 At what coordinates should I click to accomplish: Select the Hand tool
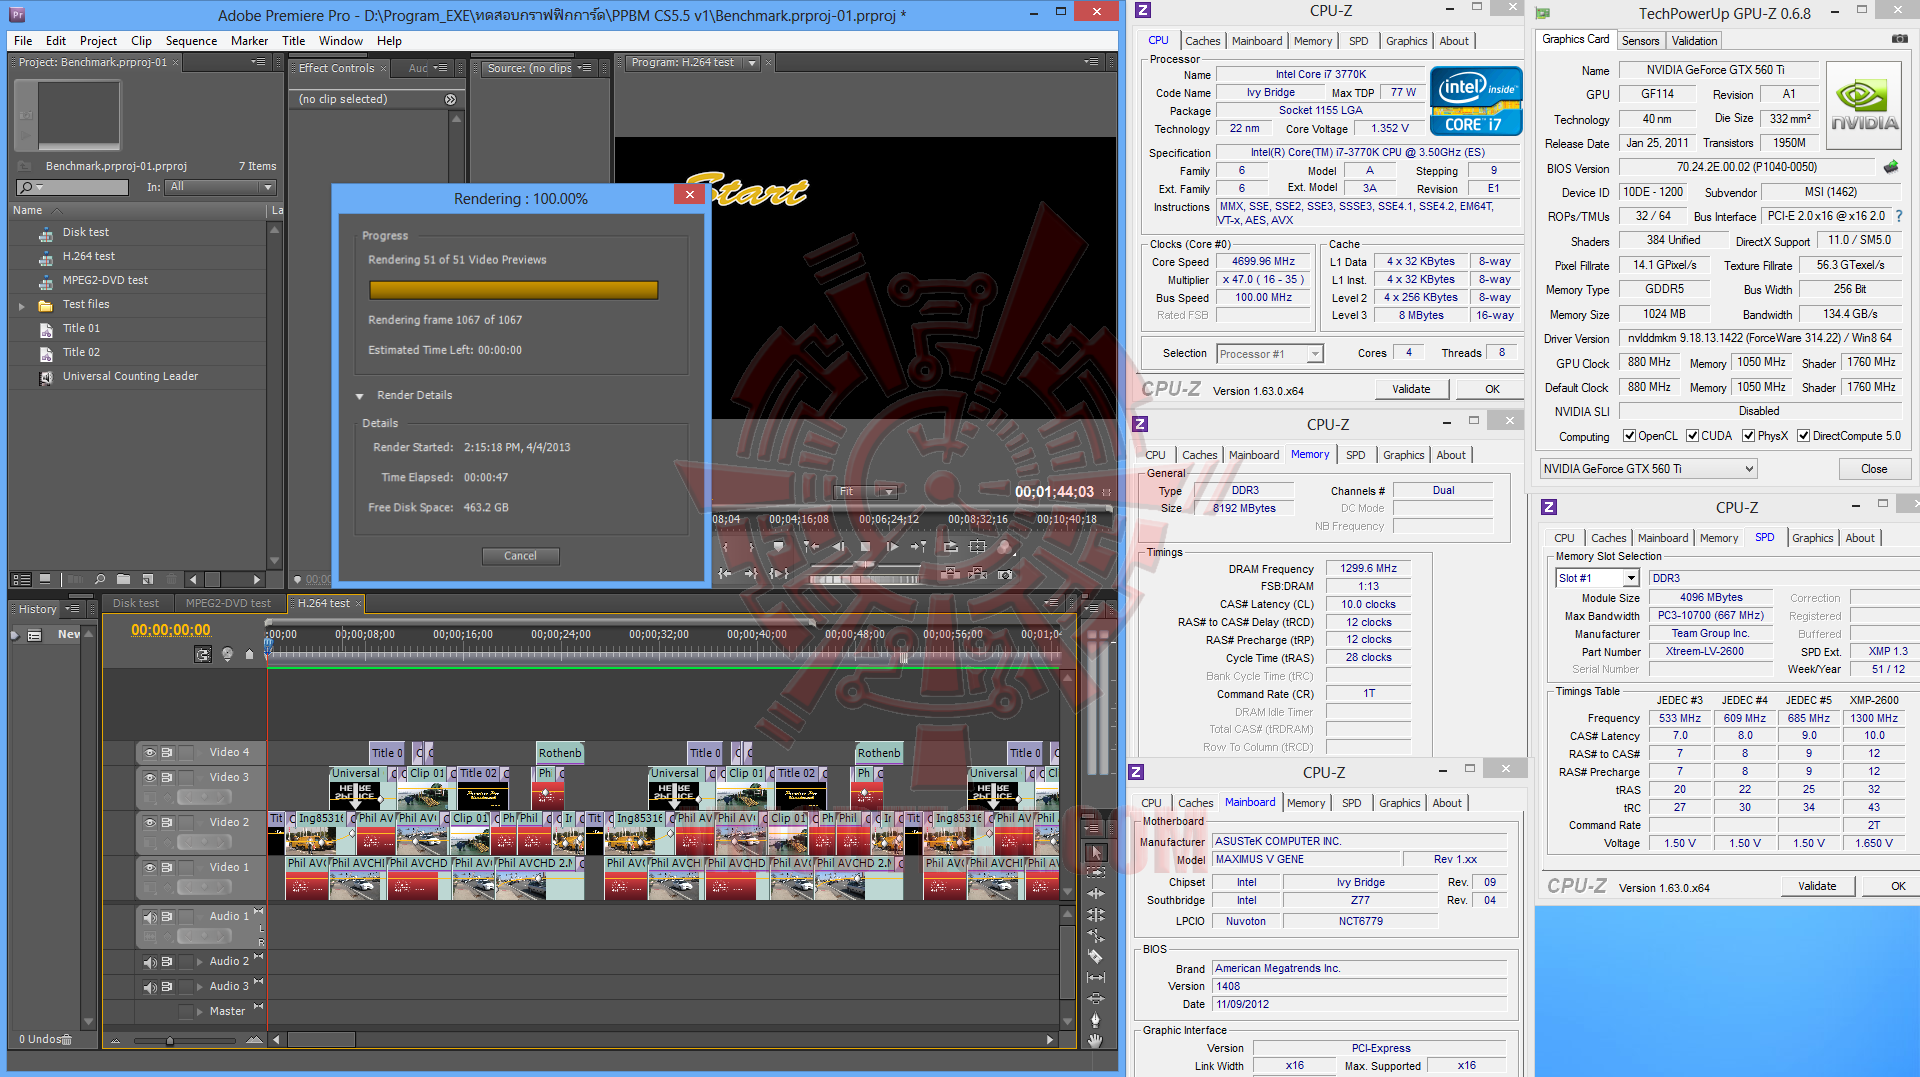[x=1096, y=1041]
